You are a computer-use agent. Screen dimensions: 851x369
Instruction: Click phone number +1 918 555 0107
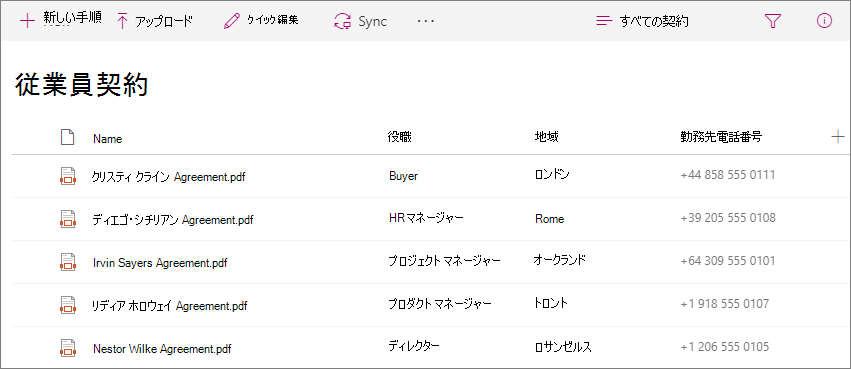[x=725, y=303]
